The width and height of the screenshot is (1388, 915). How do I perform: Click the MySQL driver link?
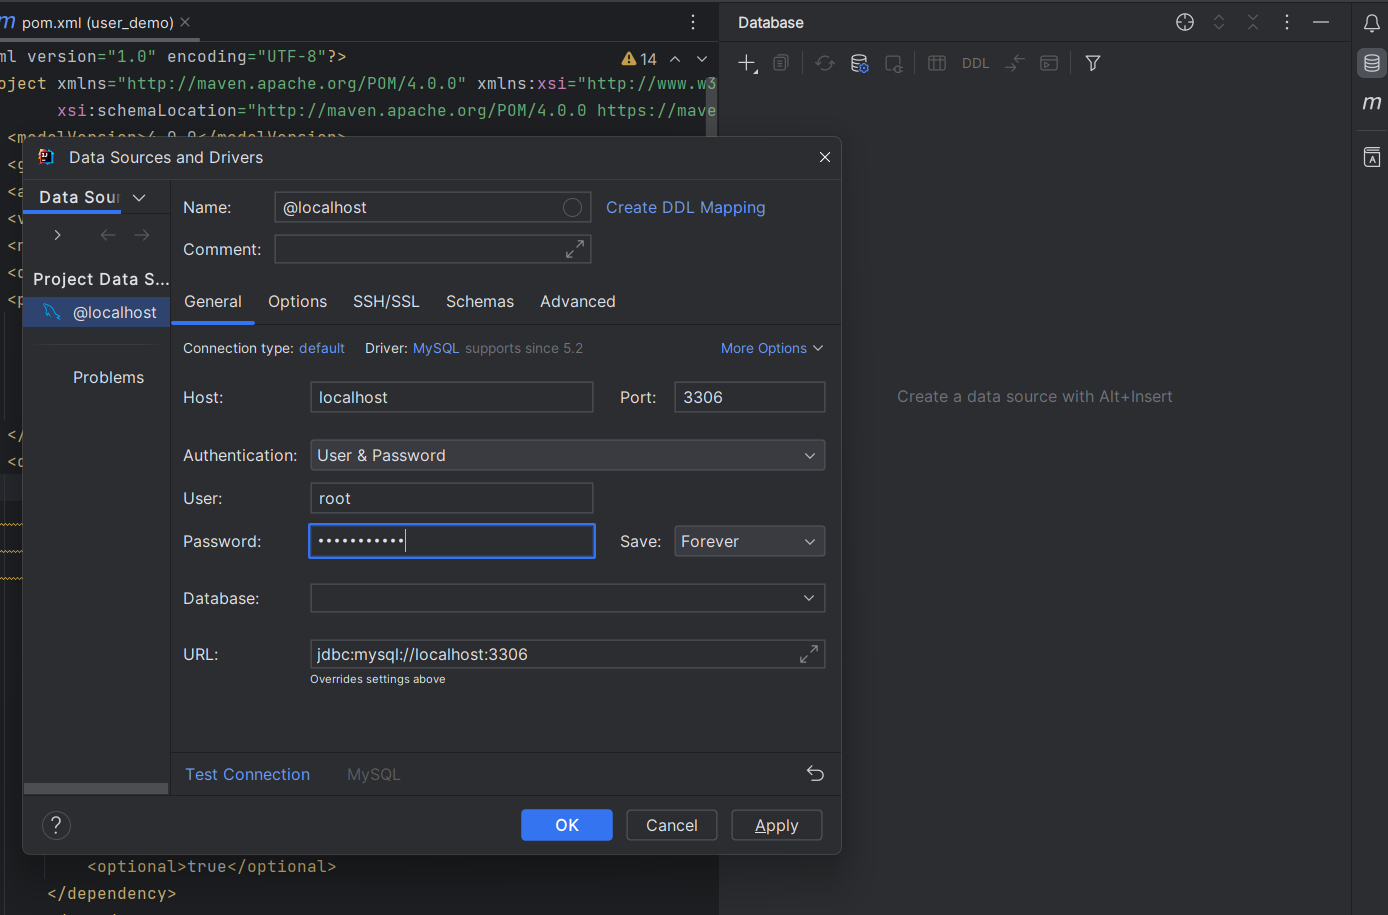(x=436, y=348)
